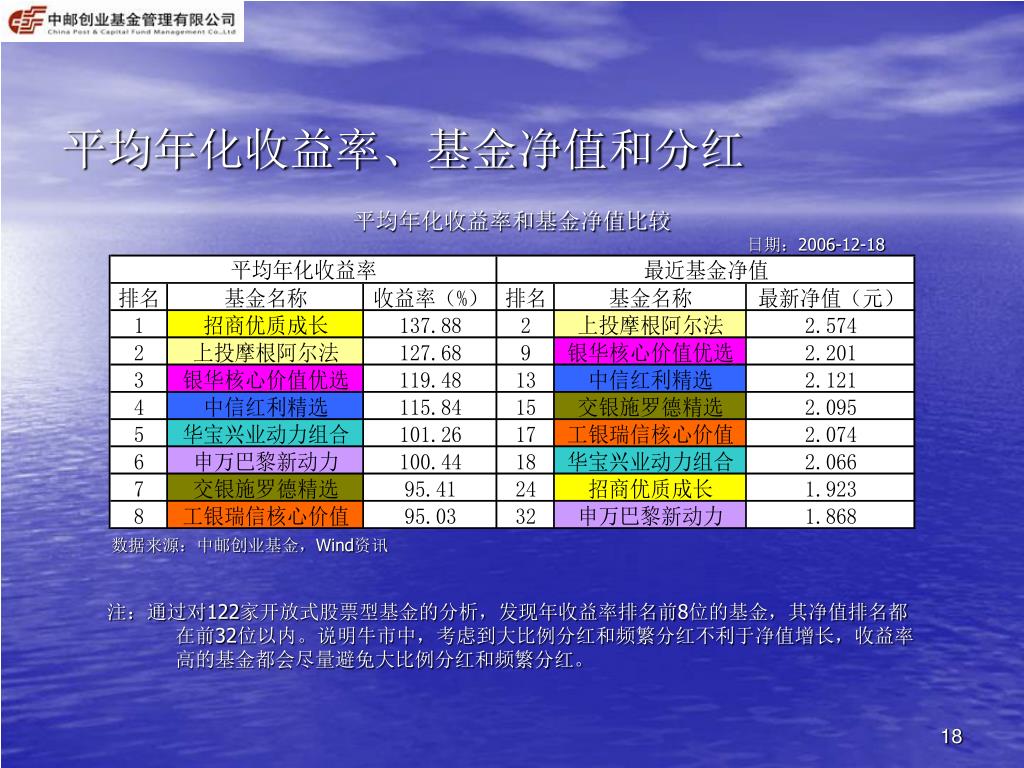Image resolution: width=1024 pixels, height=768 pixels.
Task: Click the net value "2.066"
Action: pos(830,462)
